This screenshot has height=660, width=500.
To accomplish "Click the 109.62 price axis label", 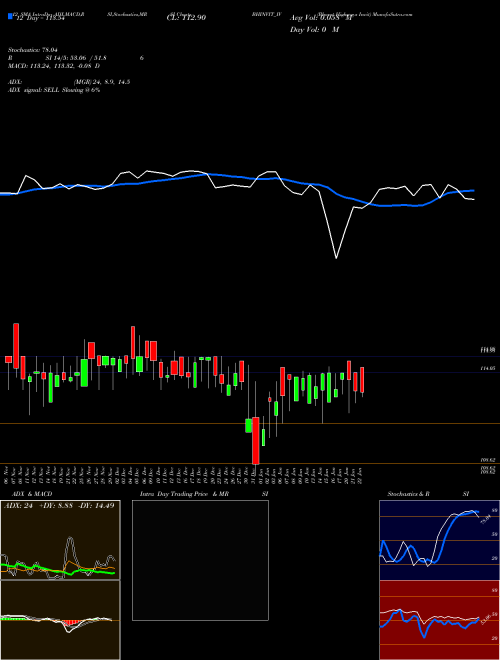I will pos(488,460).
